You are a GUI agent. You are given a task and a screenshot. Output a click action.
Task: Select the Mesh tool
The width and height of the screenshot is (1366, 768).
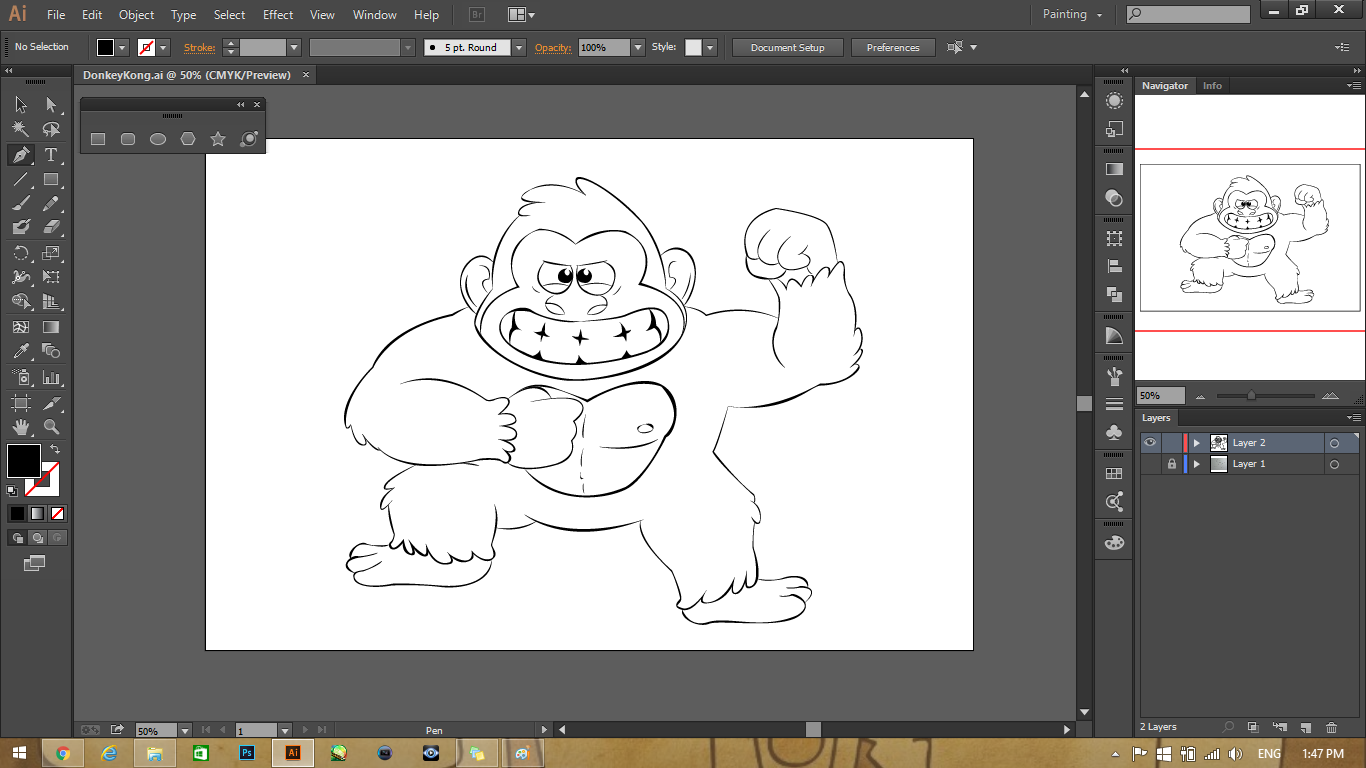[20, 327]
